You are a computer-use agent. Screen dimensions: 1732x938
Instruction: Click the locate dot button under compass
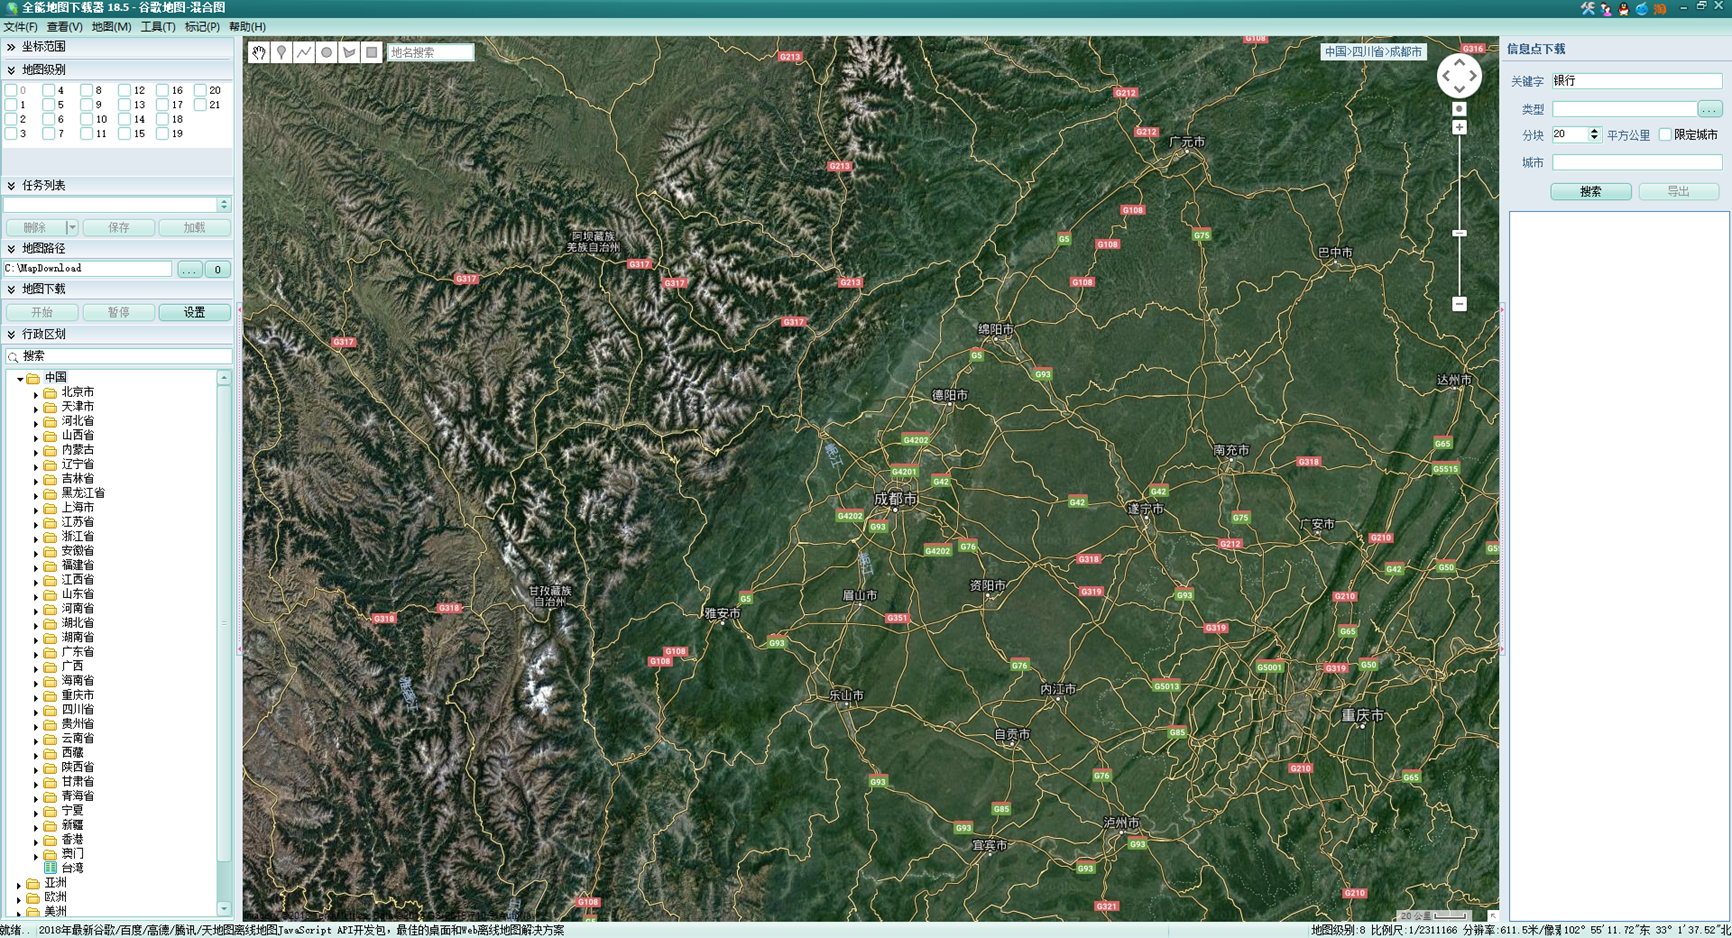1459,109
